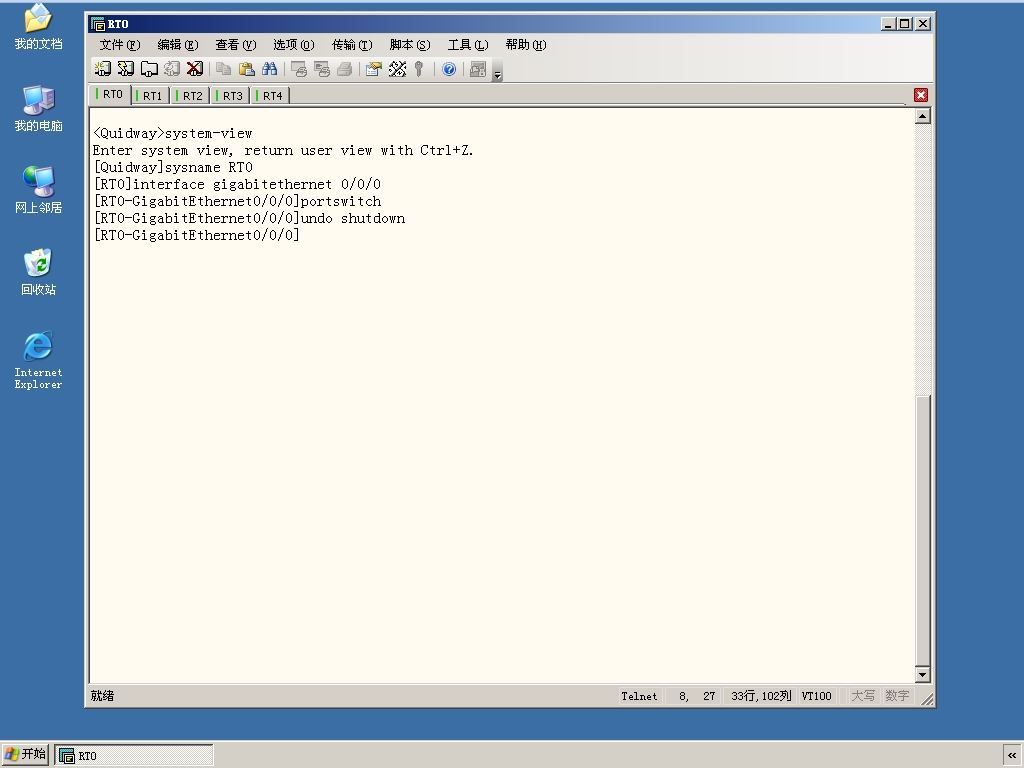Open Session Options toolbar icon

pyautogui.click(x=374, y=69)
